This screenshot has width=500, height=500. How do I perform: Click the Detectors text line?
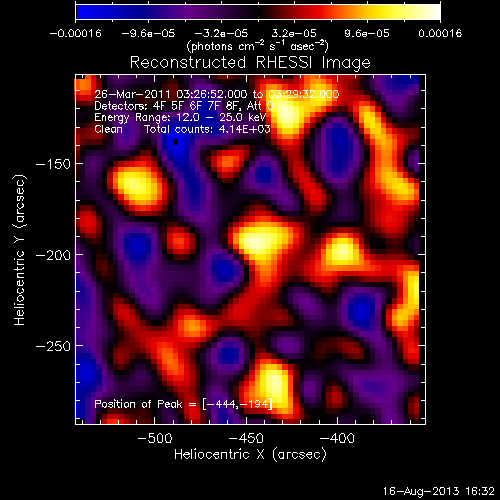tap(184, 106)
